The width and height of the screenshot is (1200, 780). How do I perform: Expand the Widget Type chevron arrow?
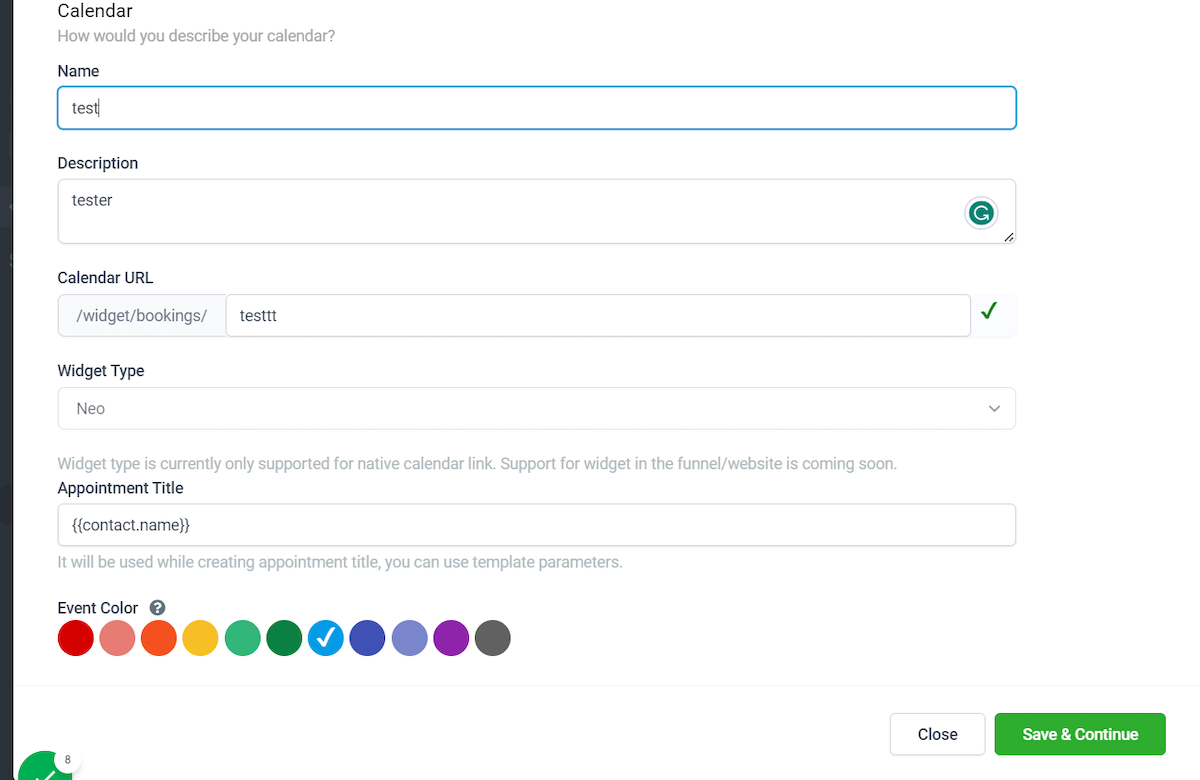(x=994, y=408)
